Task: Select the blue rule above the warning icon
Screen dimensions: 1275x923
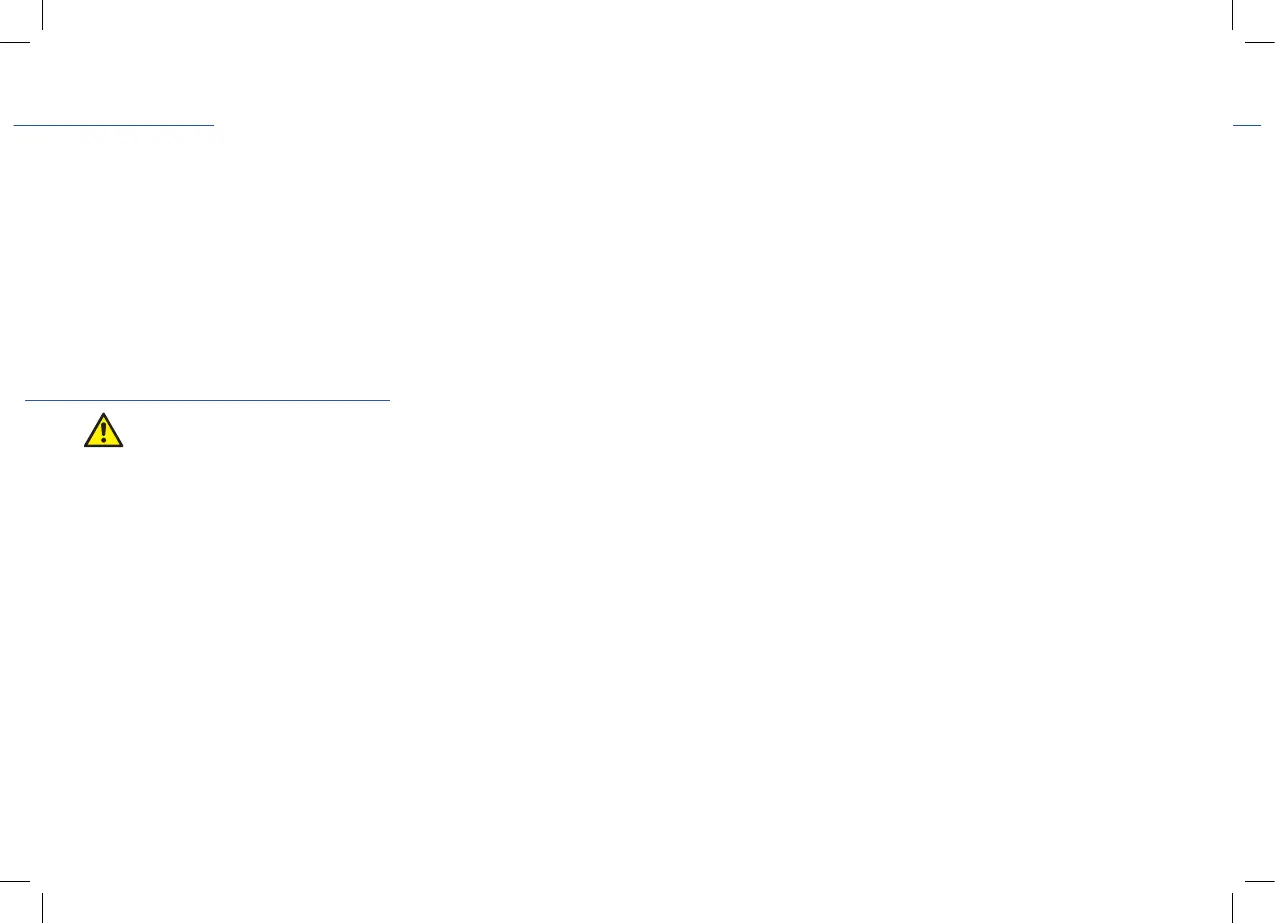Action: pos(207,400)
